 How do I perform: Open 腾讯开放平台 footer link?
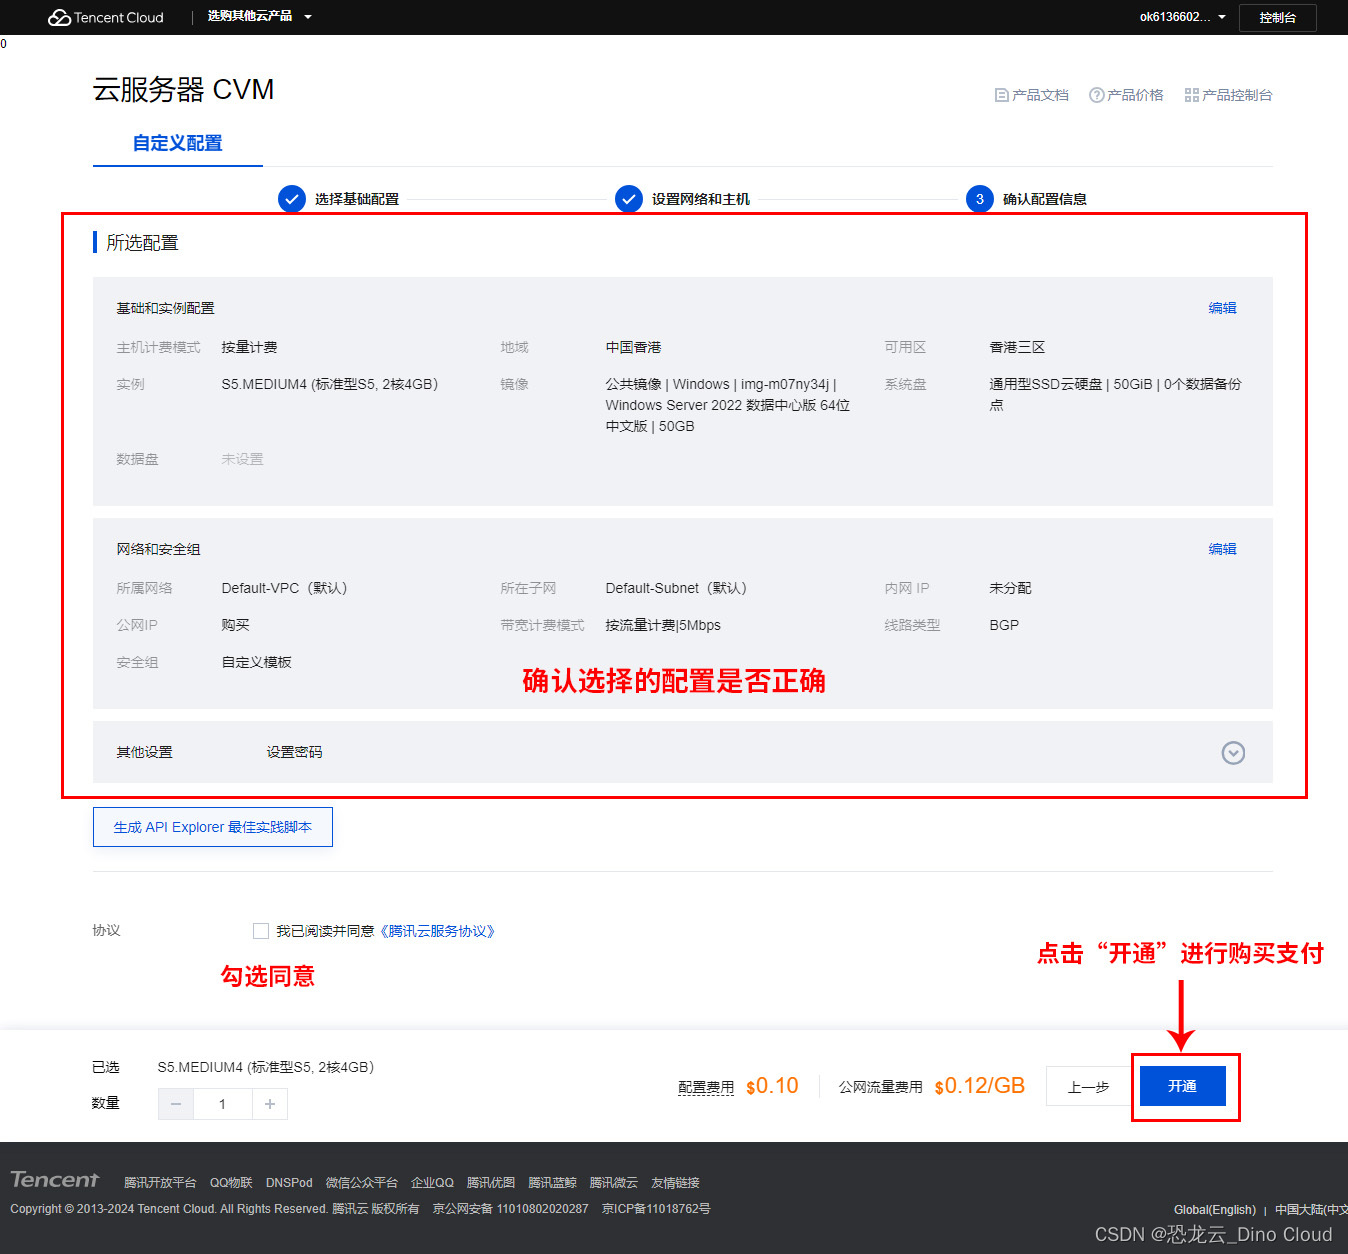(x=160, y=1183)
